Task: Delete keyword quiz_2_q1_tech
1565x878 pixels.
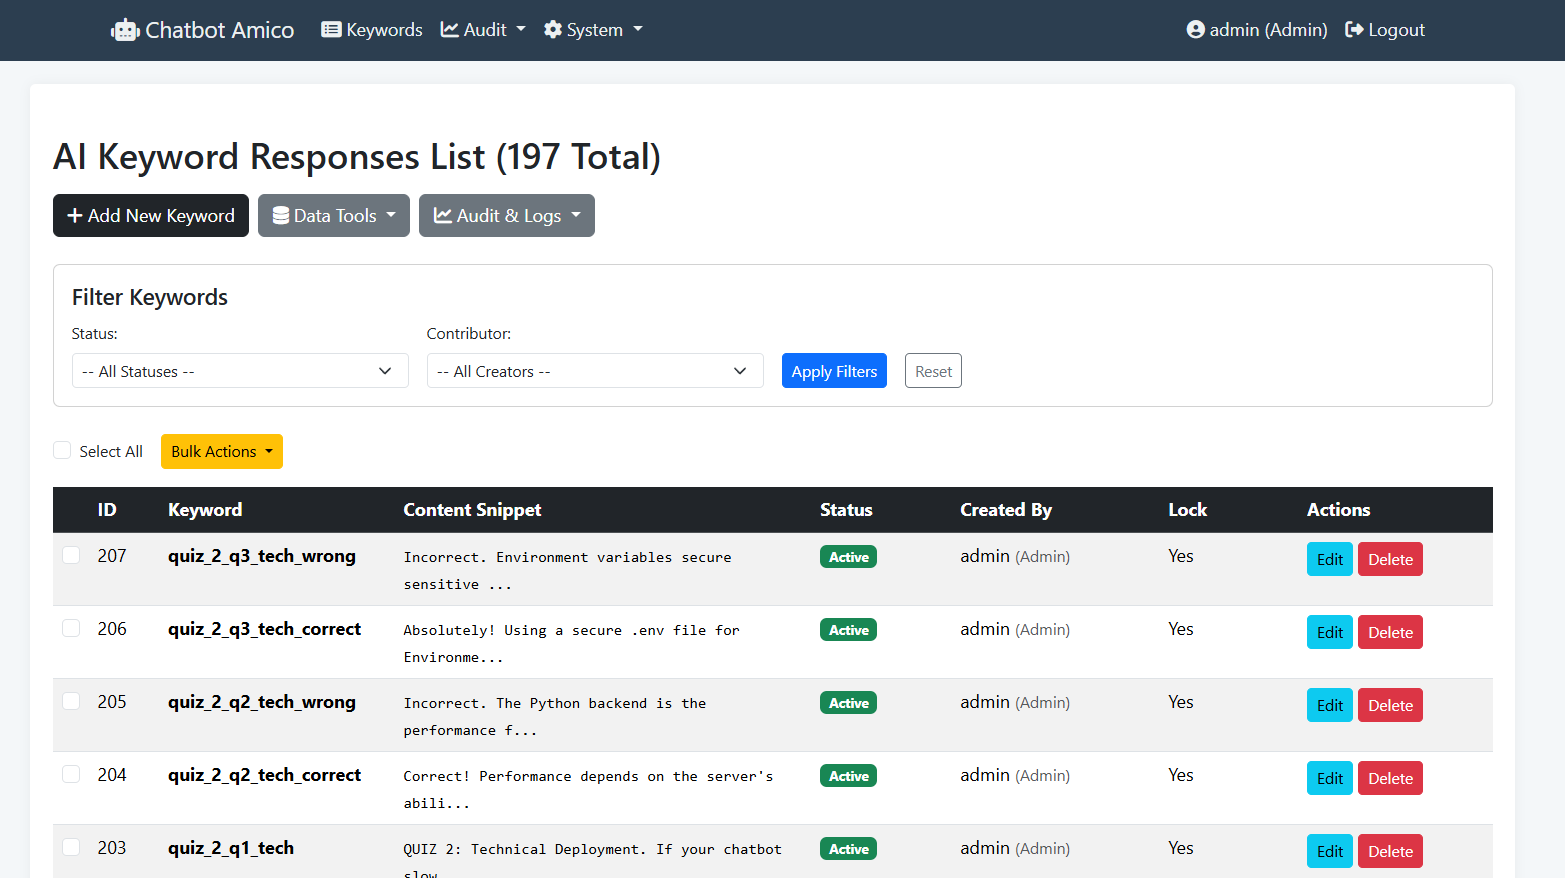Action: (1390, 851)
